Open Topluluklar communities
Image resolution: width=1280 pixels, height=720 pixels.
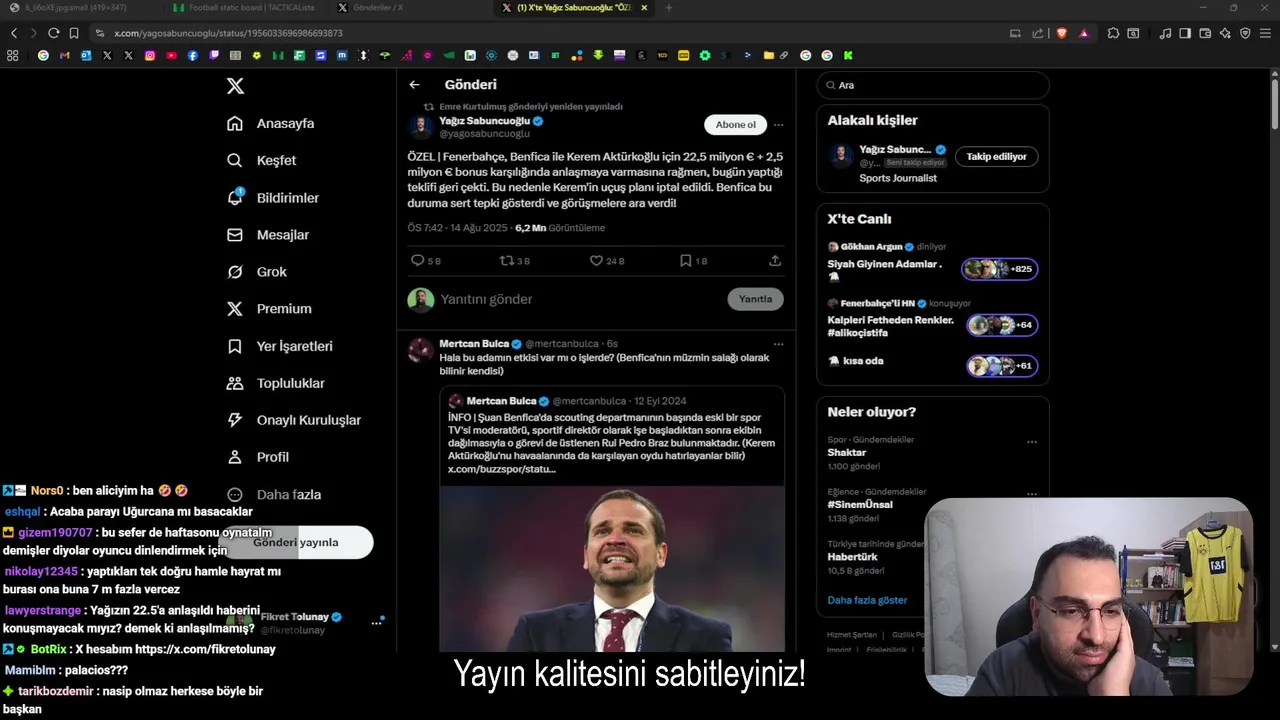pos(276,383)
